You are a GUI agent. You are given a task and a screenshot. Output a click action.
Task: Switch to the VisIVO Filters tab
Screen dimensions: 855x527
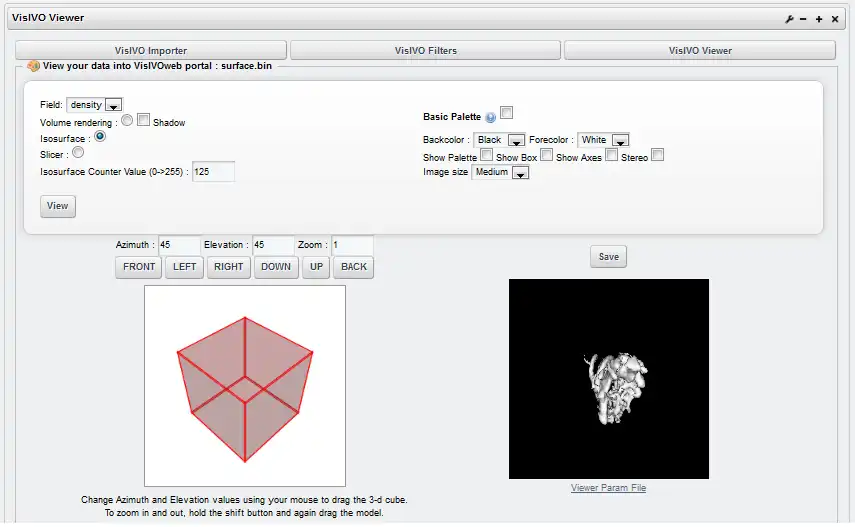pyautogui.click(x=425, y=50)
